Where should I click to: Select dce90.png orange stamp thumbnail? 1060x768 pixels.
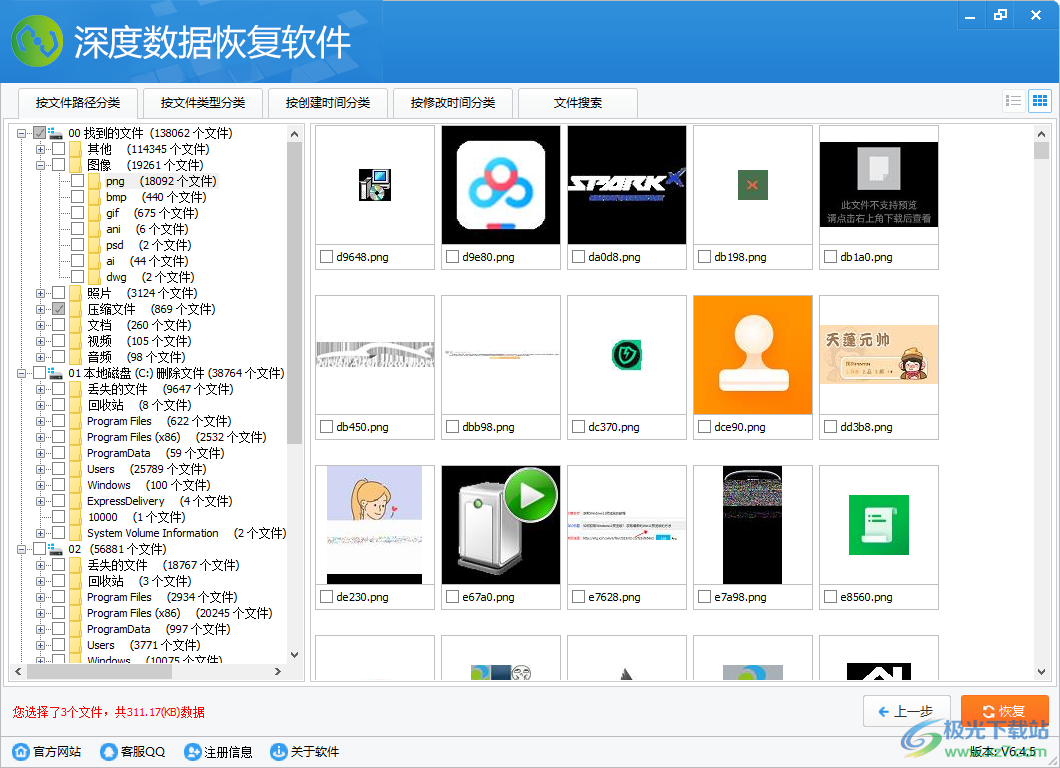click(752, 355)
